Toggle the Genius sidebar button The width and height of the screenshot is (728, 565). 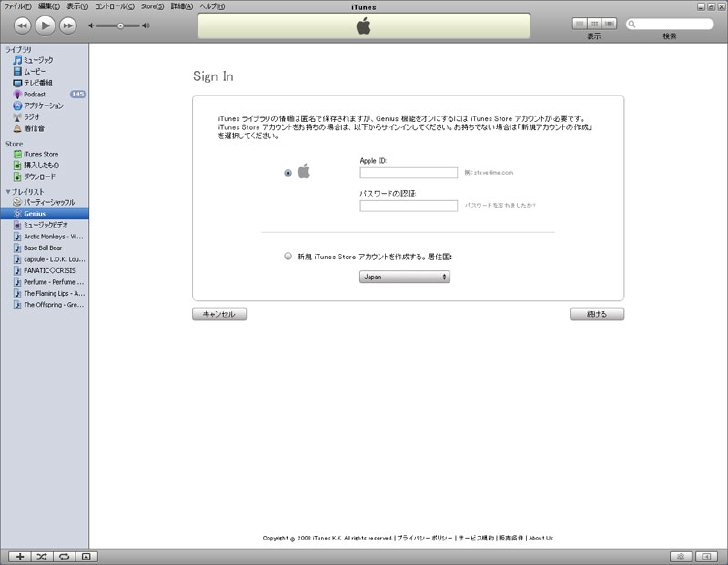tap(707, 556)
